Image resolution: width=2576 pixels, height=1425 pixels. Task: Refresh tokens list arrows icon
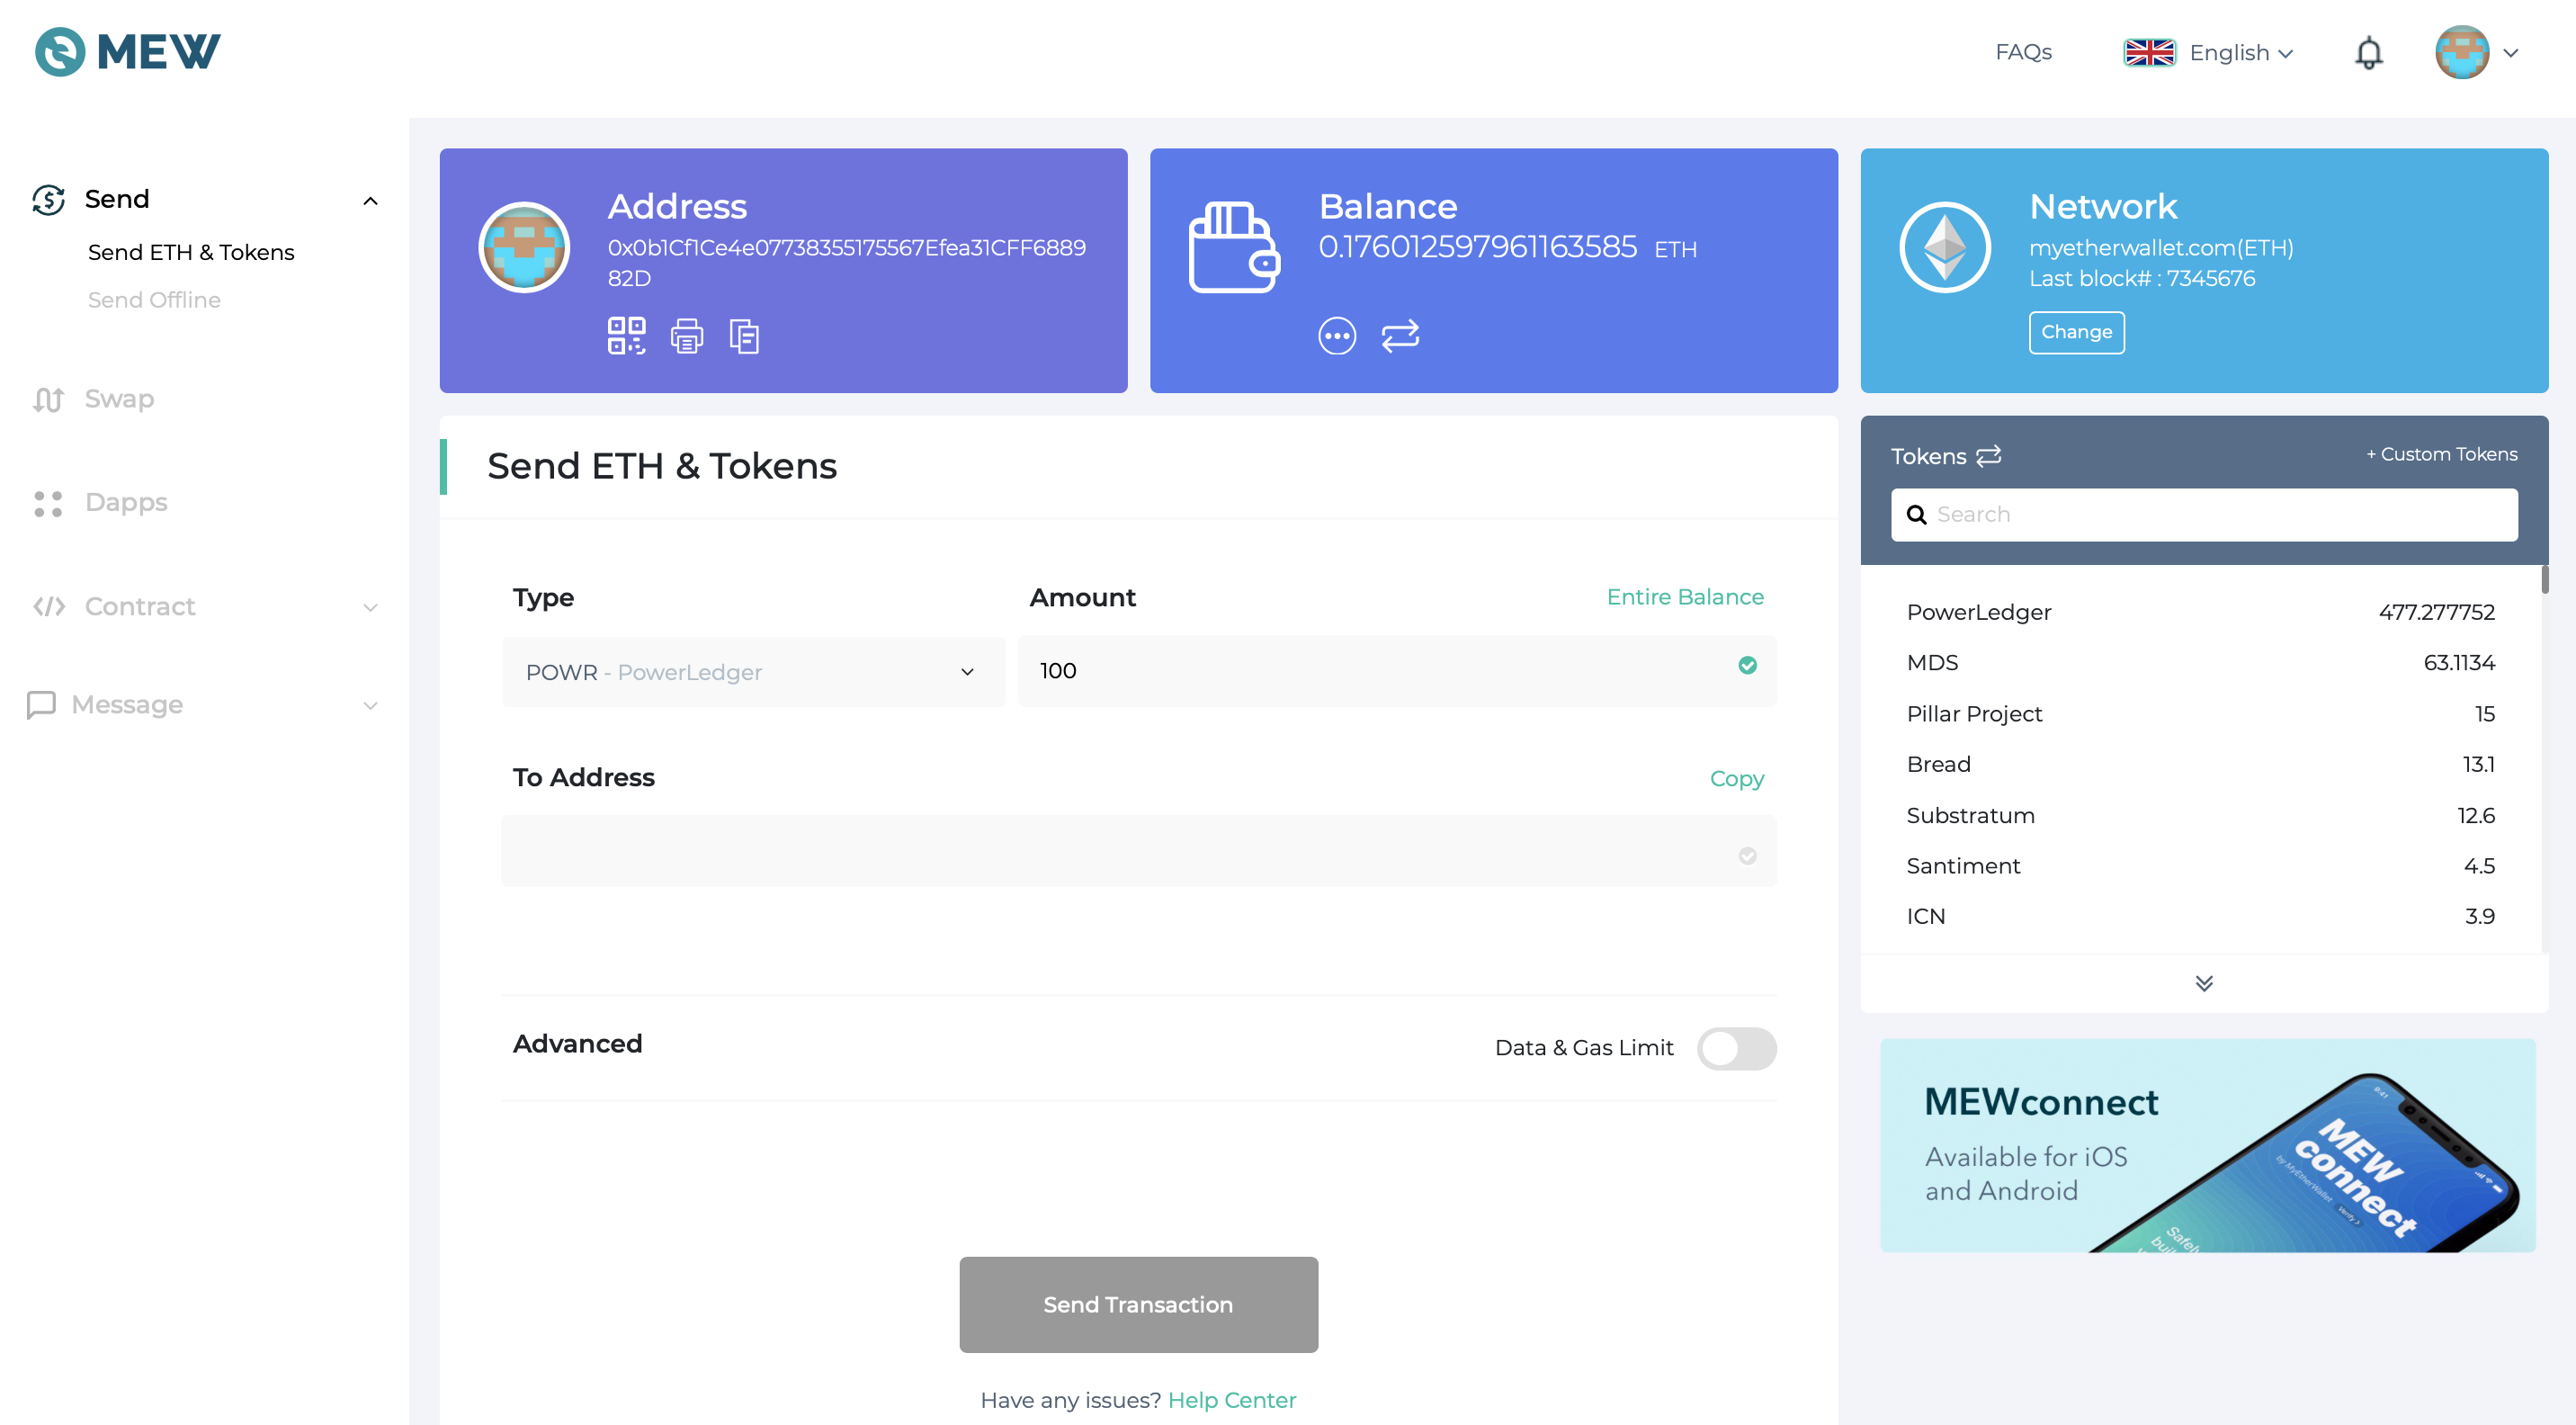tap(1988, 456)
